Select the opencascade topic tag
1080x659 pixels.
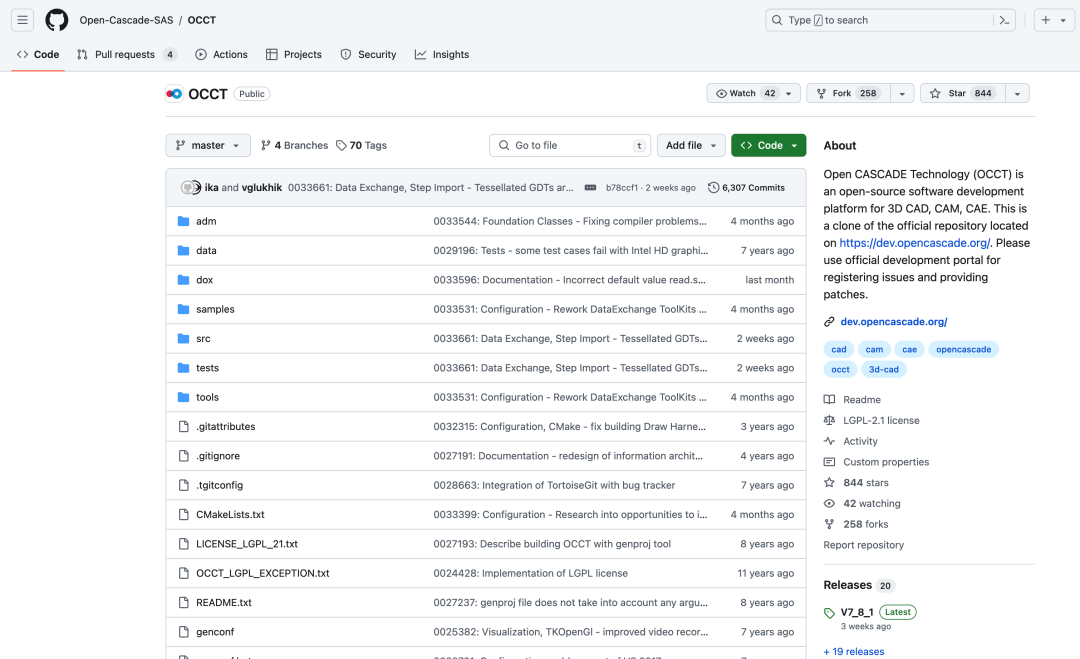pos(964,350)
